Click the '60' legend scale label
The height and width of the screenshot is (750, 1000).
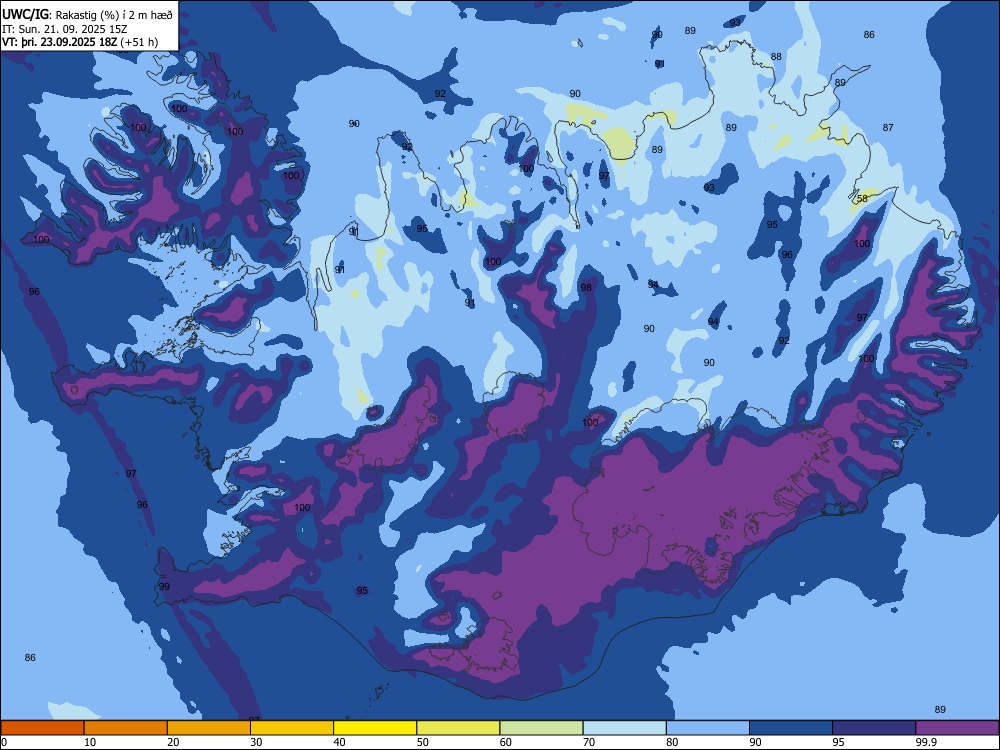(x=506, y=742)
